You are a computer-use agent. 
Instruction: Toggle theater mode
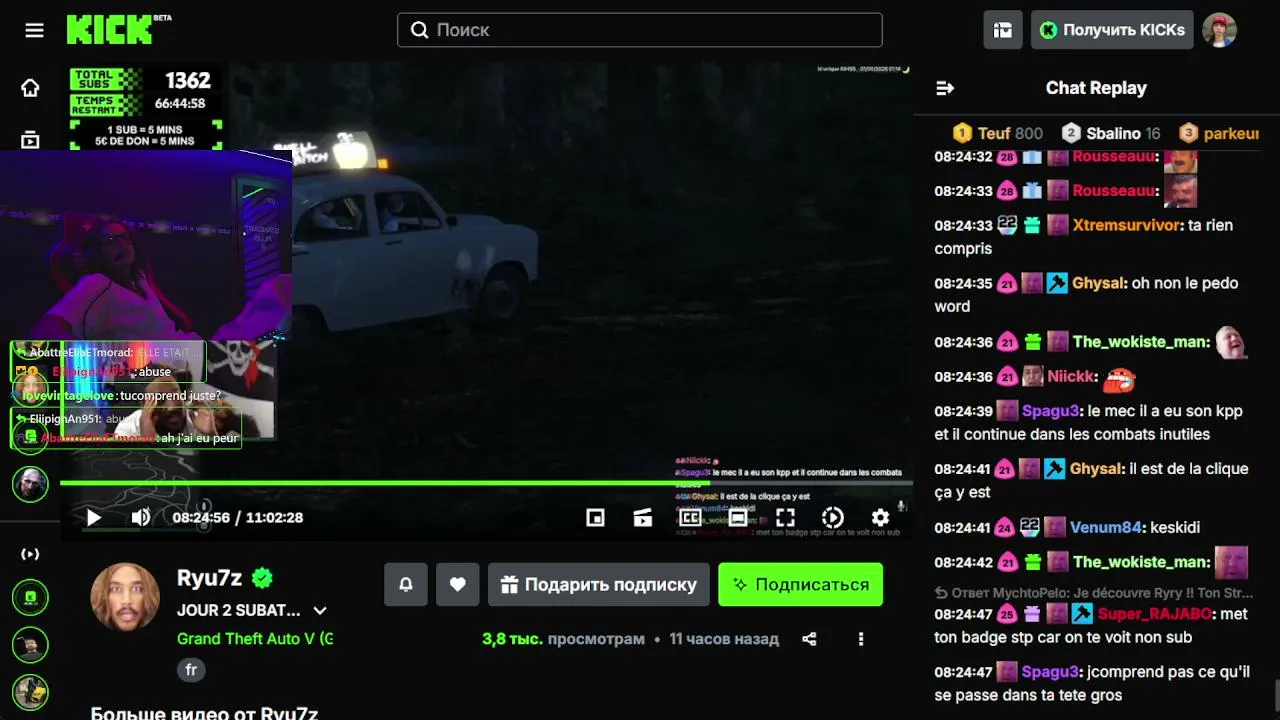pyautogui.click(x=738, y=517)
